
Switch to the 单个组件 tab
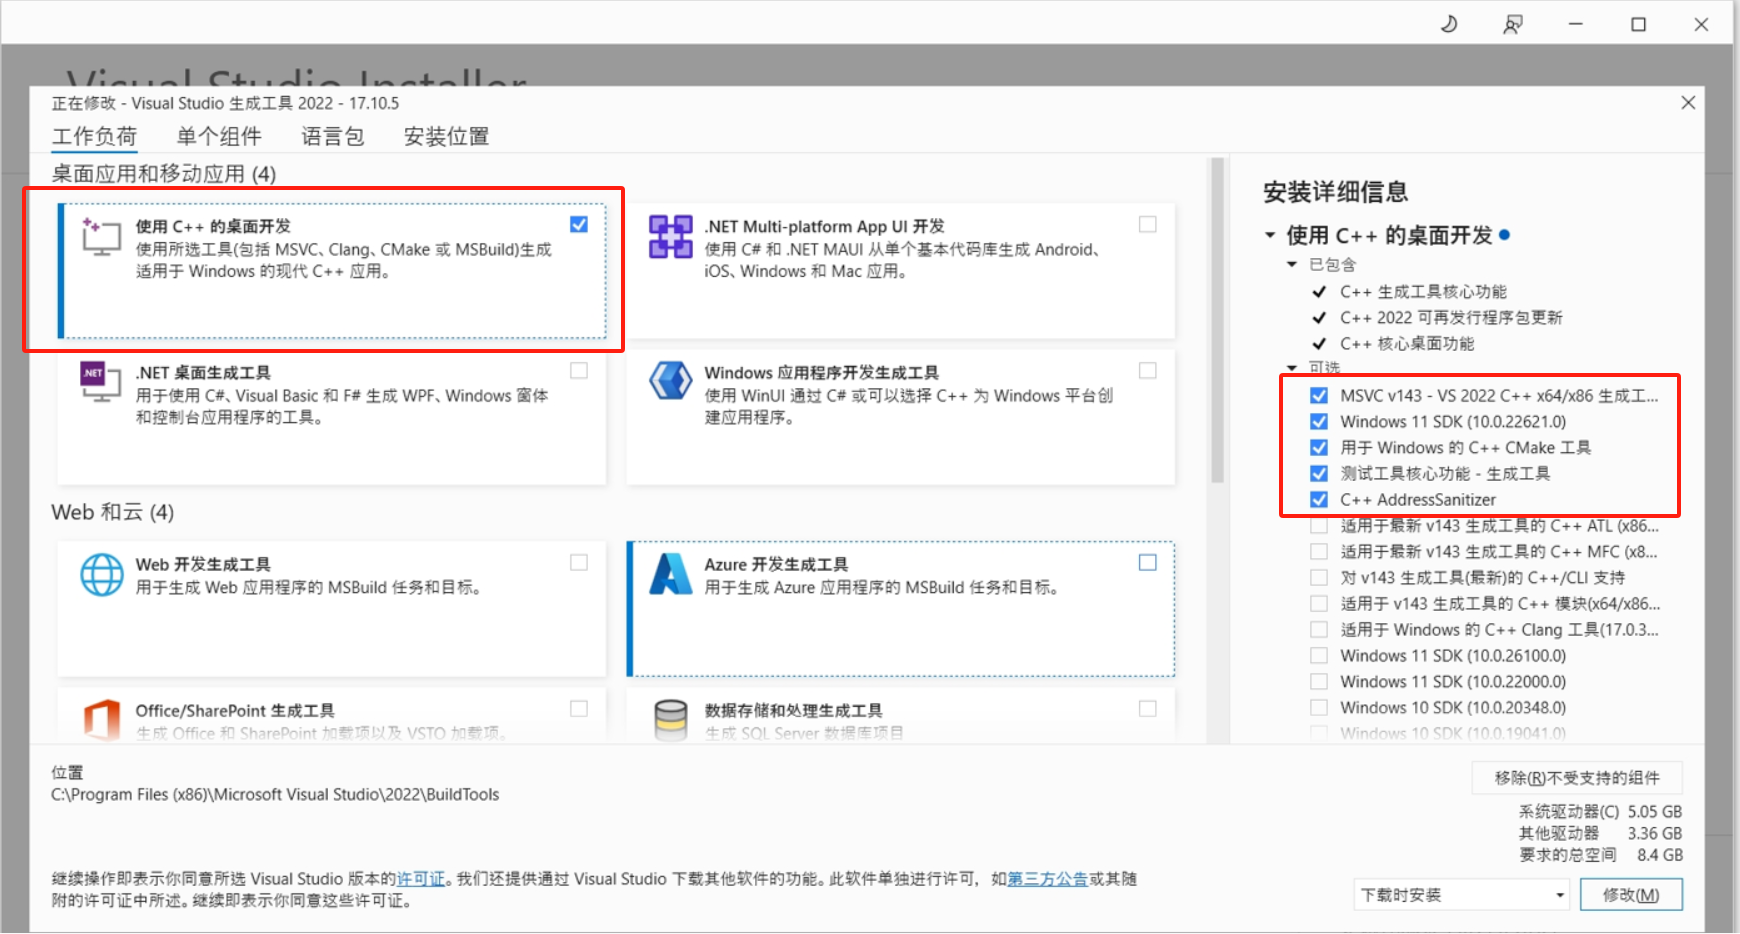[219, 136]
